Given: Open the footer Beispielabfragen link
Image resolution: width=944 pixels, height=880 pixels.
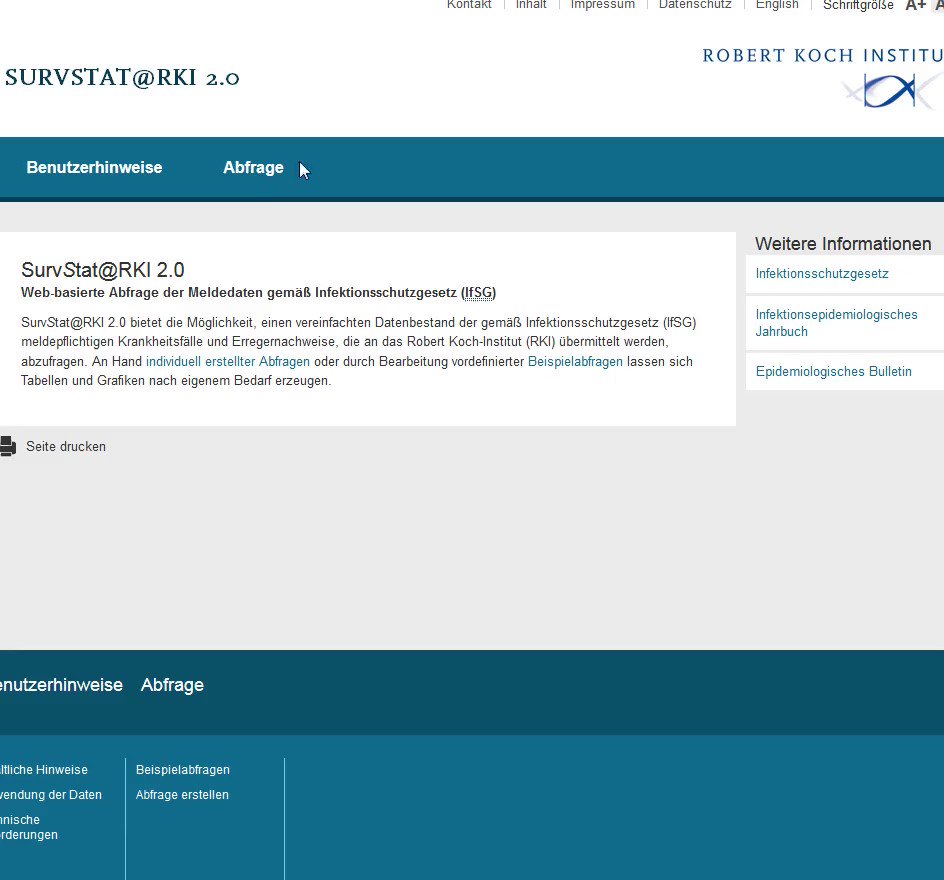Looking at the screenshot, I should pyautogui.click(x=182, y=770).
